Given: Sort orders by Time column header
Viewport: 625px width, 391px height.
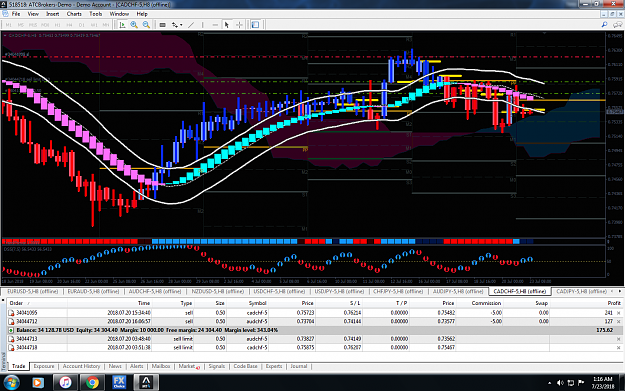Looking at the screenshot, I should coord(143,303).
